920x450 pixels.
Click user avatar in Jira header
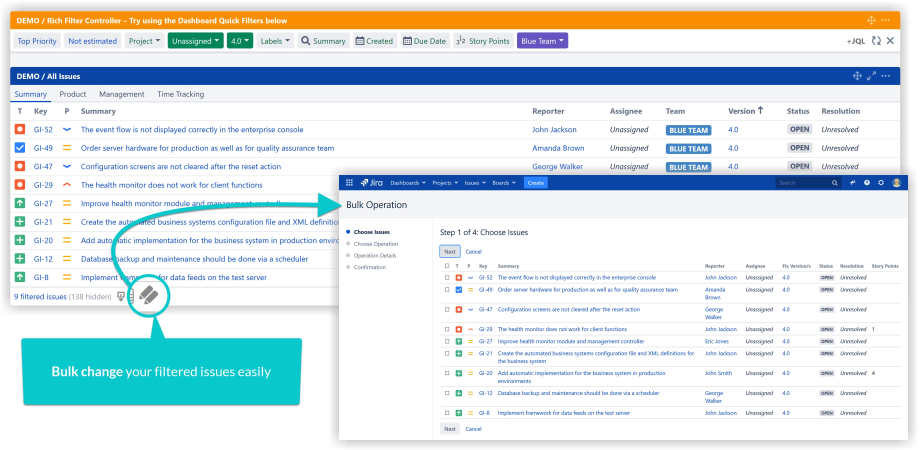[x=896, y=183]
